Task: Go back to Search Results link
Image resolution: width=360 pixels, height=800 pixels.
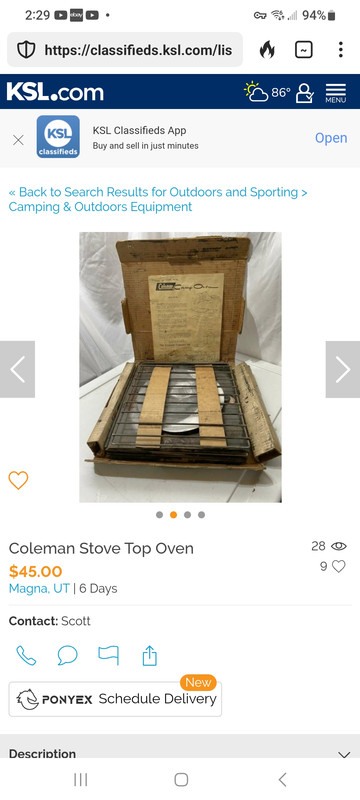Action: (158, 199)
